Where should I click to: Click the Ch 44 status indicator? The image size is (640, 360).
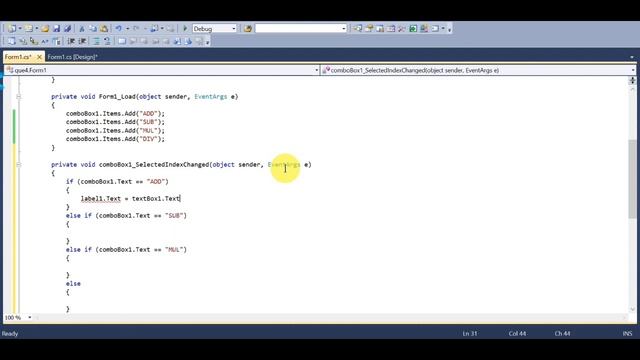[562, 333]
